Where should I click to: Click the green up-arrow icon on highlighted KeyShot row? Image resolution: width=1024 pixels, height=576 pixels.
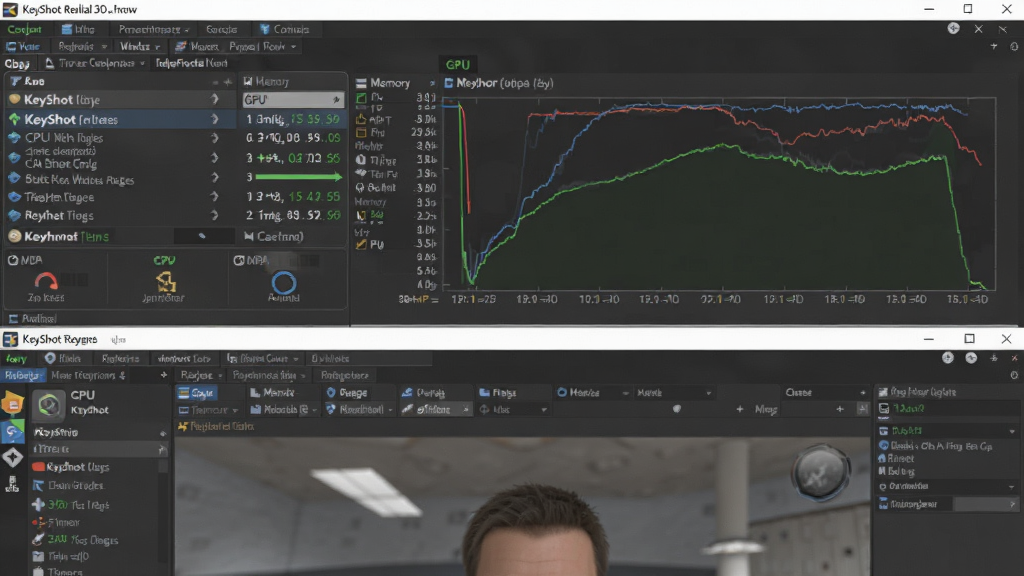[x=14, y=120]
